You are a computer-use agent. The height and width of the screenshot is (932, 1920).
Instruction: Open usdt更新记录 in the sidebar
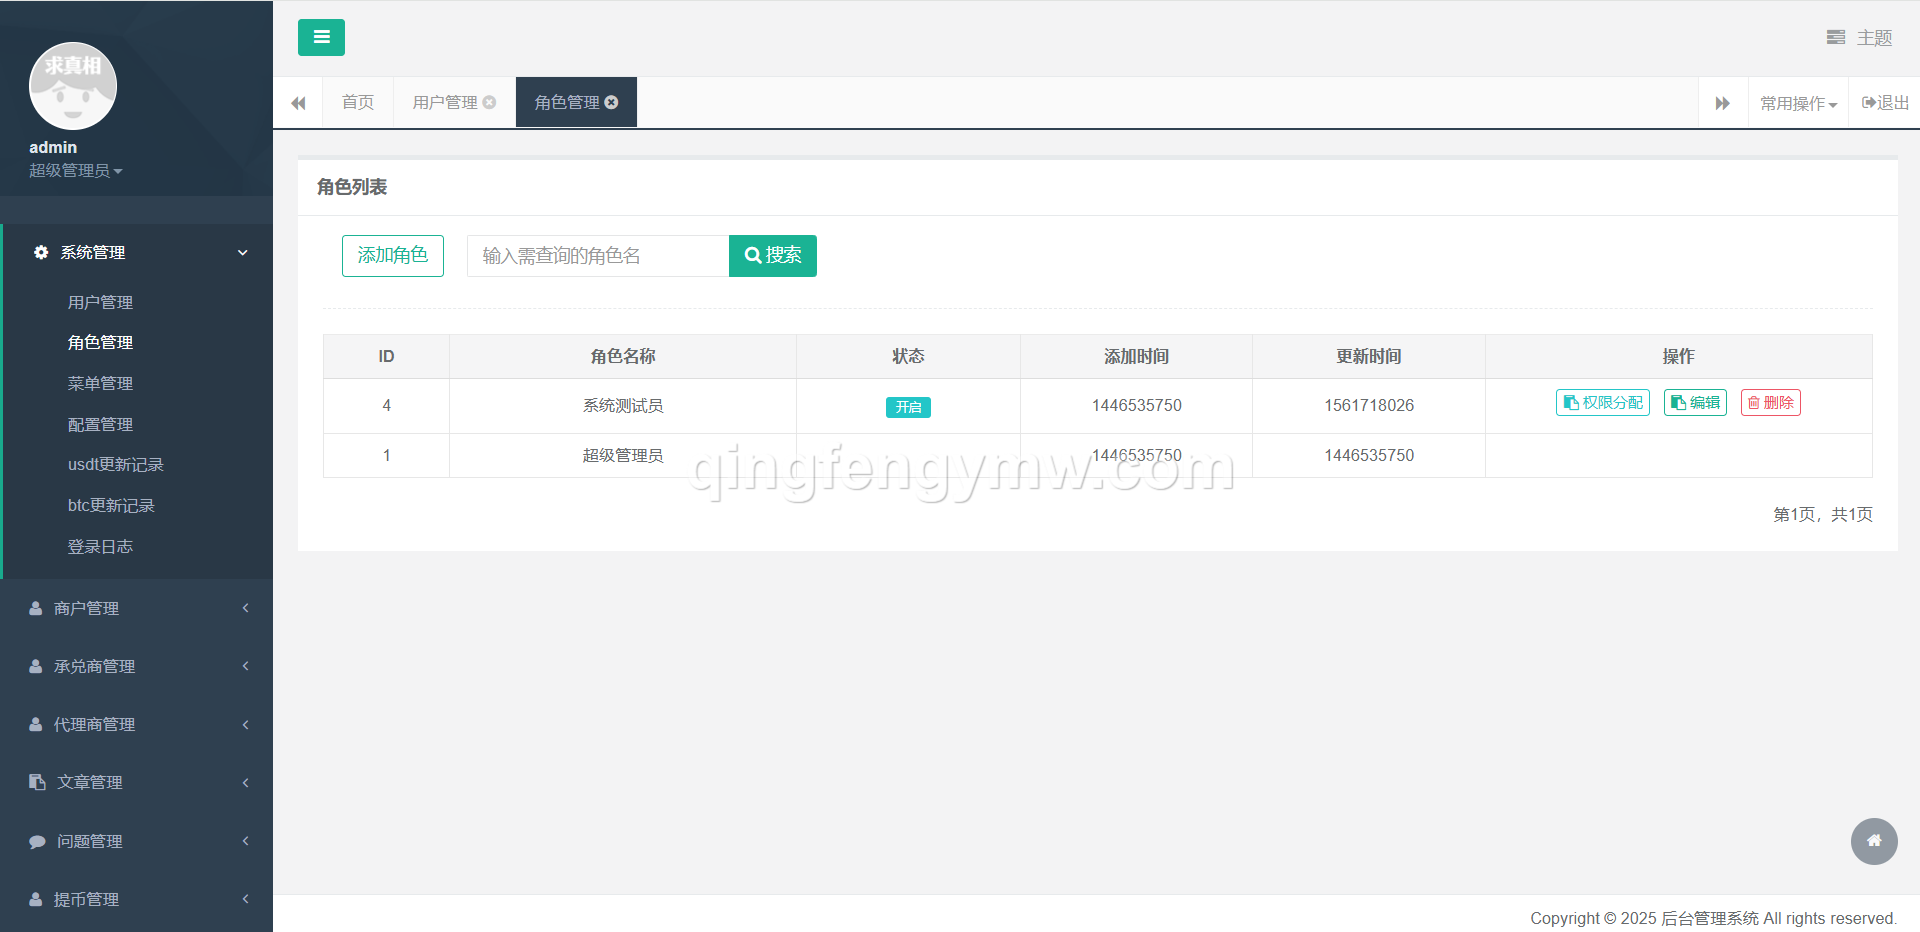116,464
